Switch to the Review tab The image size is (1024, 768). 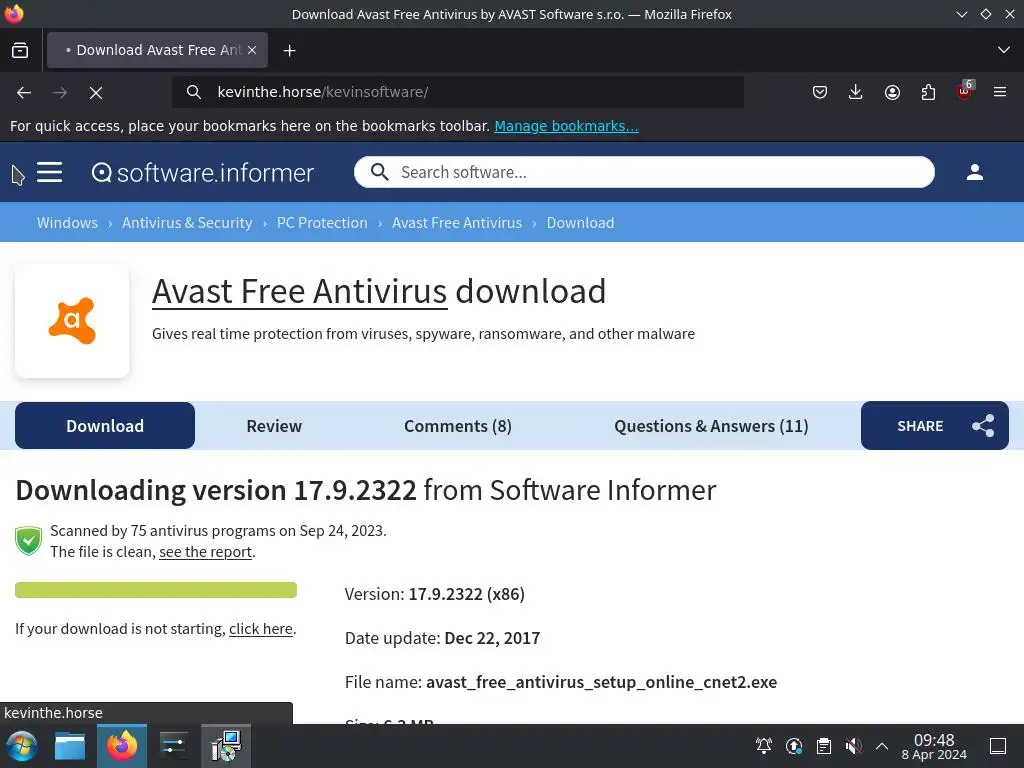(274, 426)
